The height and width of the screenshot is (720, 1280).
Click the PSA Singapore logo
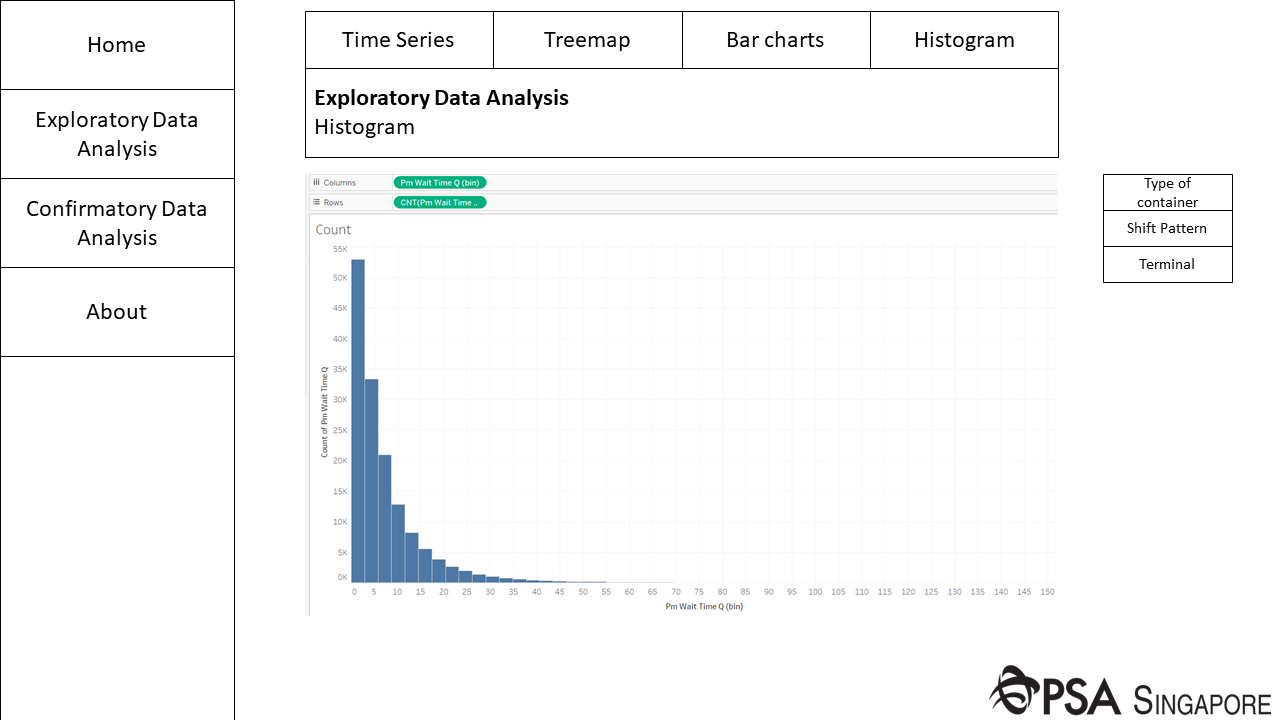point(1129,692)
